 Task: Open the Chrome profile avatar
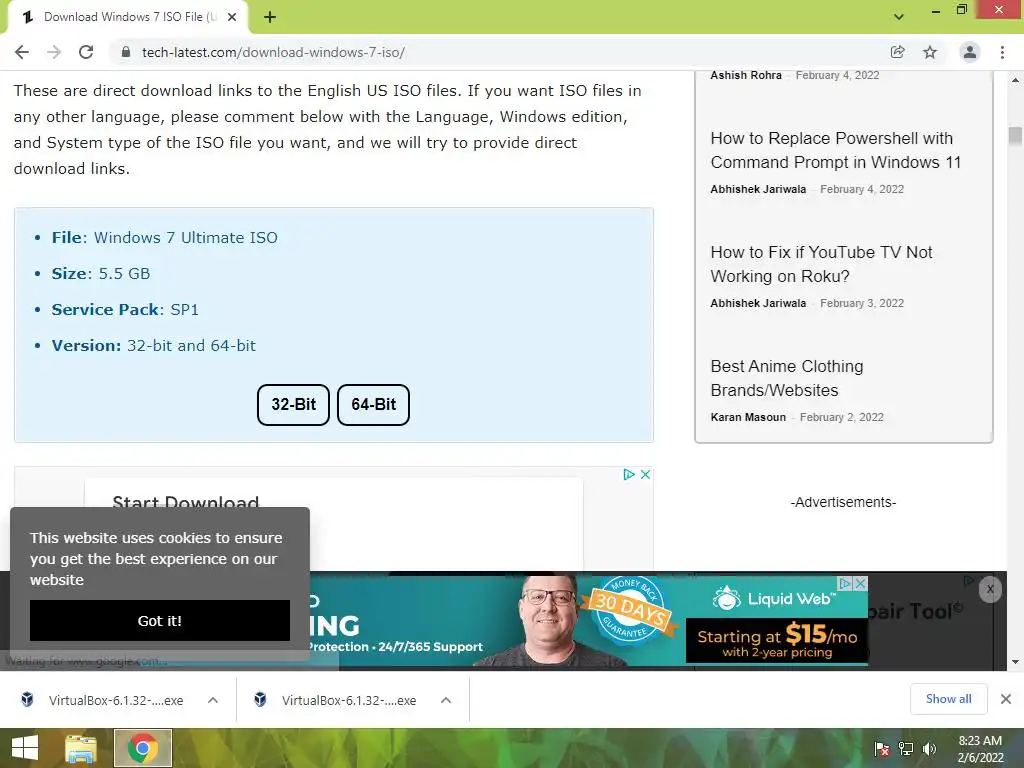(970, 52)
